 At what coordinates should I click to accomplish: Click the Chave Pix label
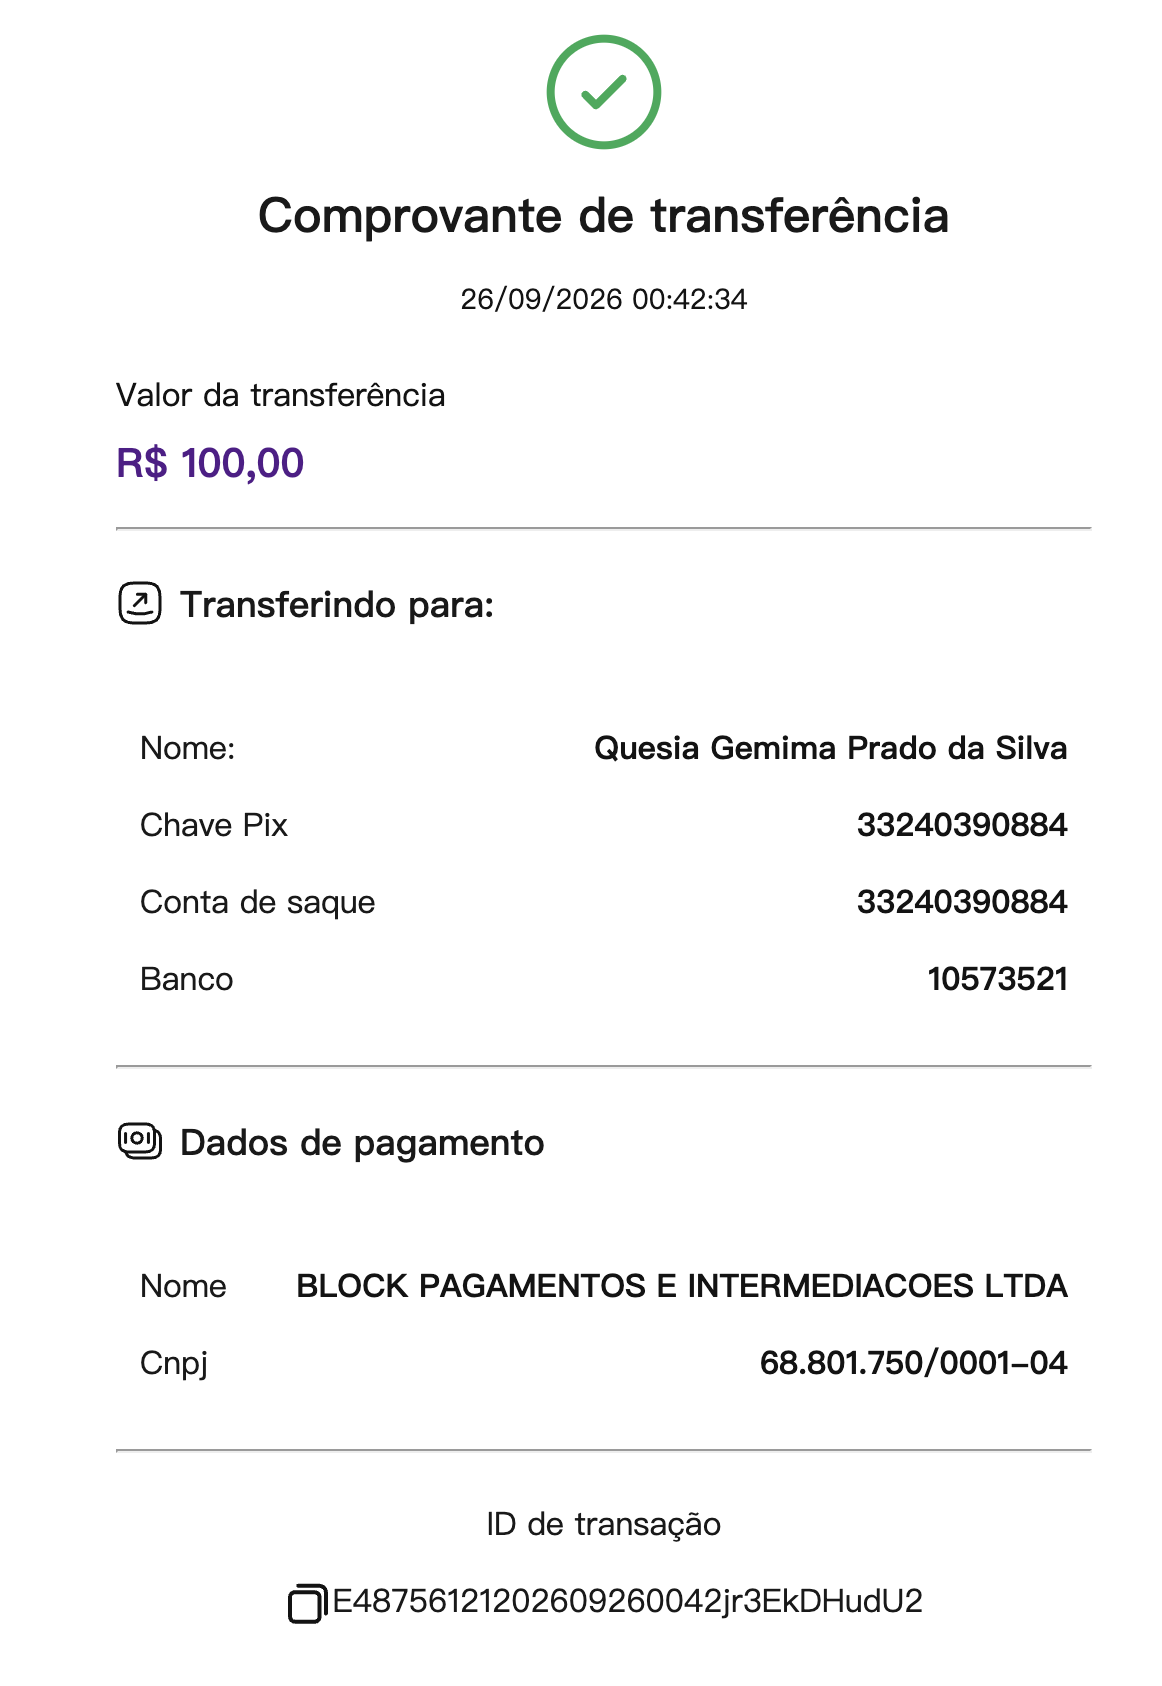(x=214, y=825)
